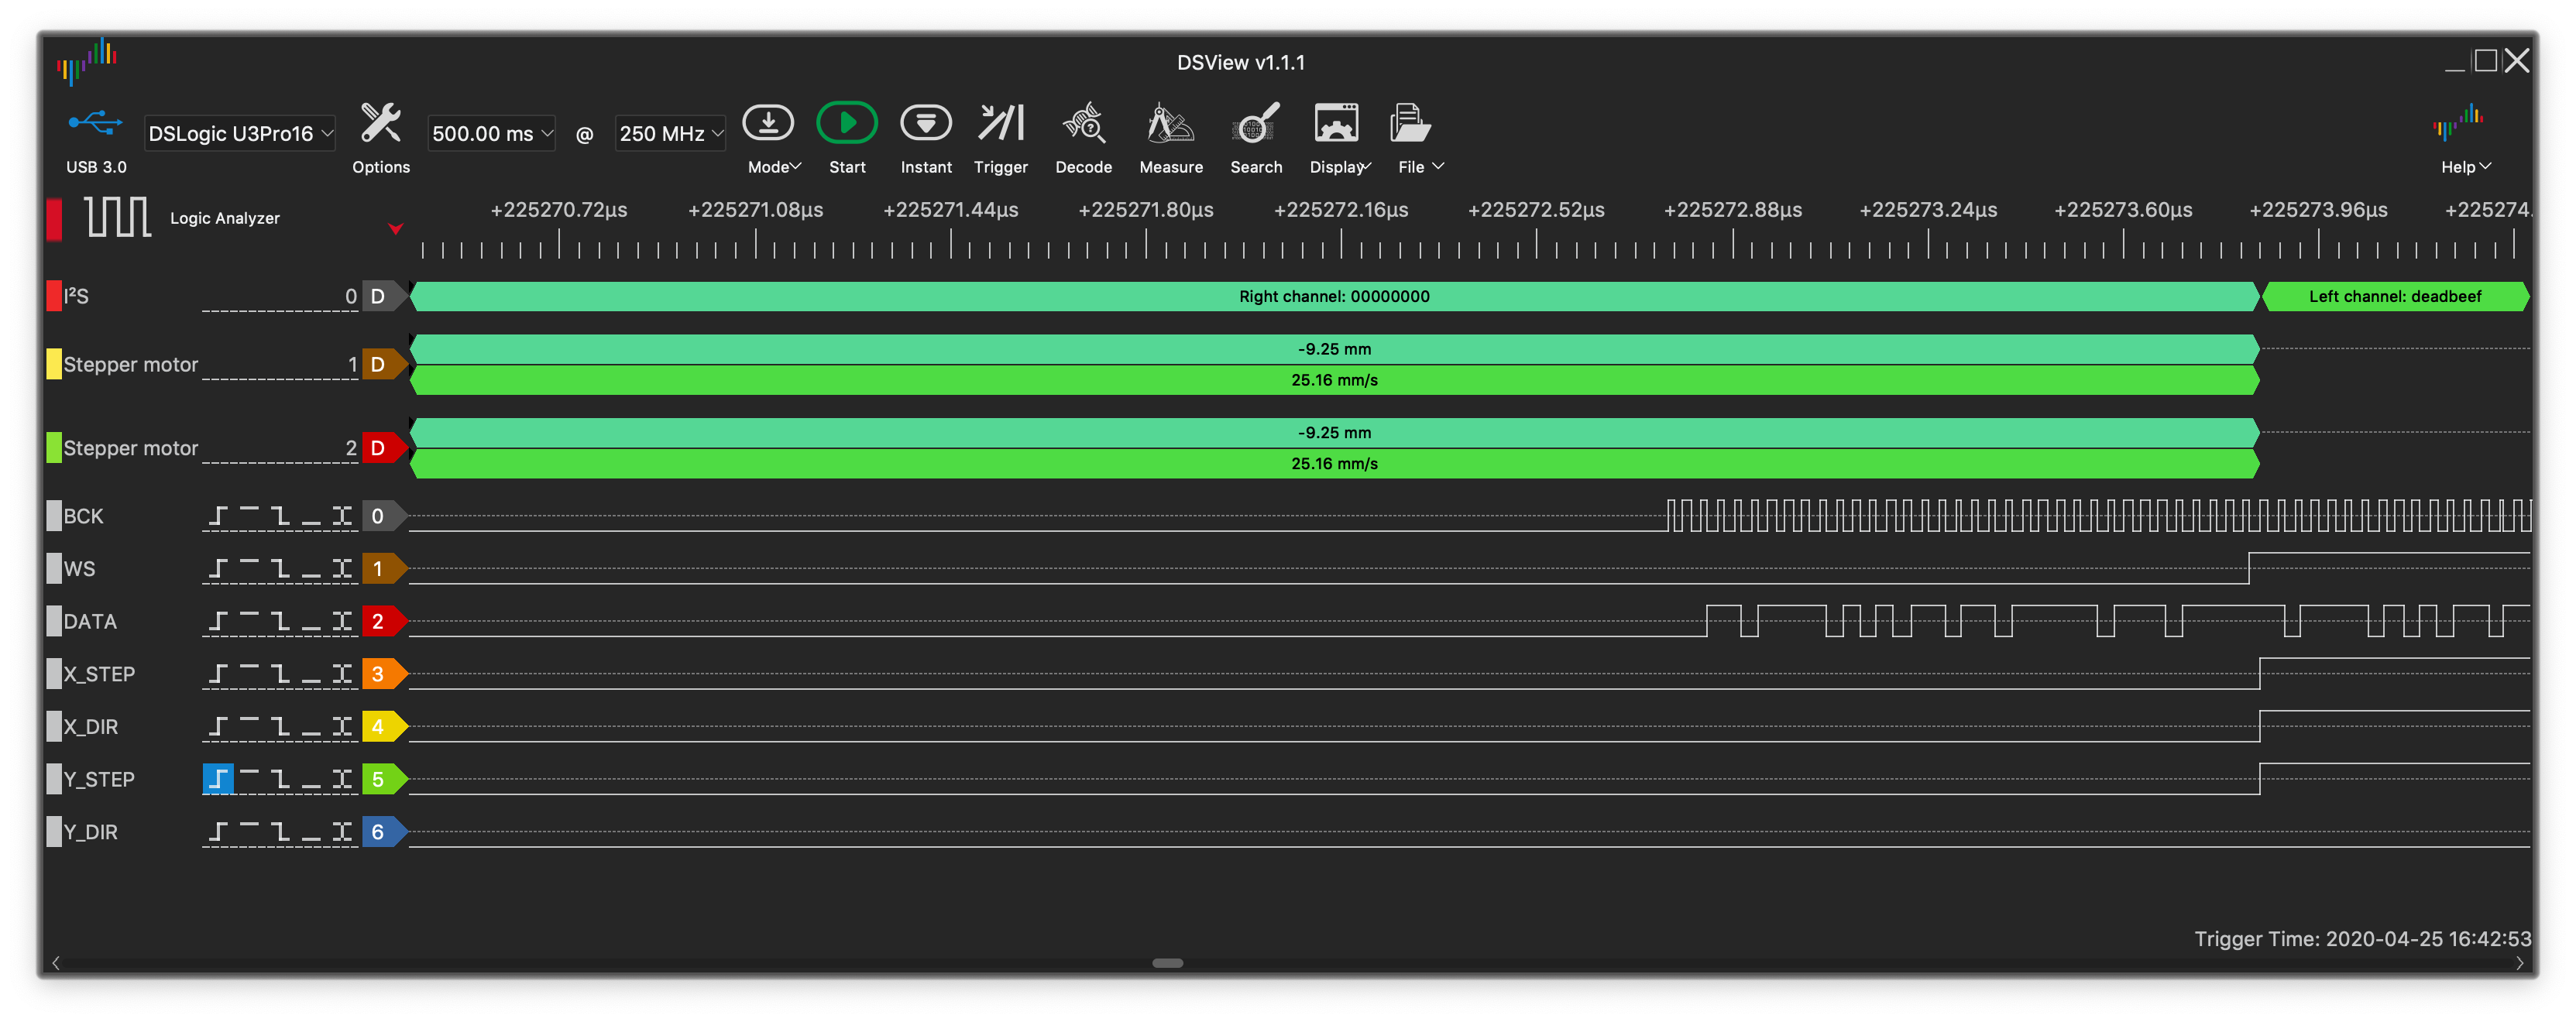Open device Options wrench icon
Screen dimensions: 2576x1022
point(380,124)
